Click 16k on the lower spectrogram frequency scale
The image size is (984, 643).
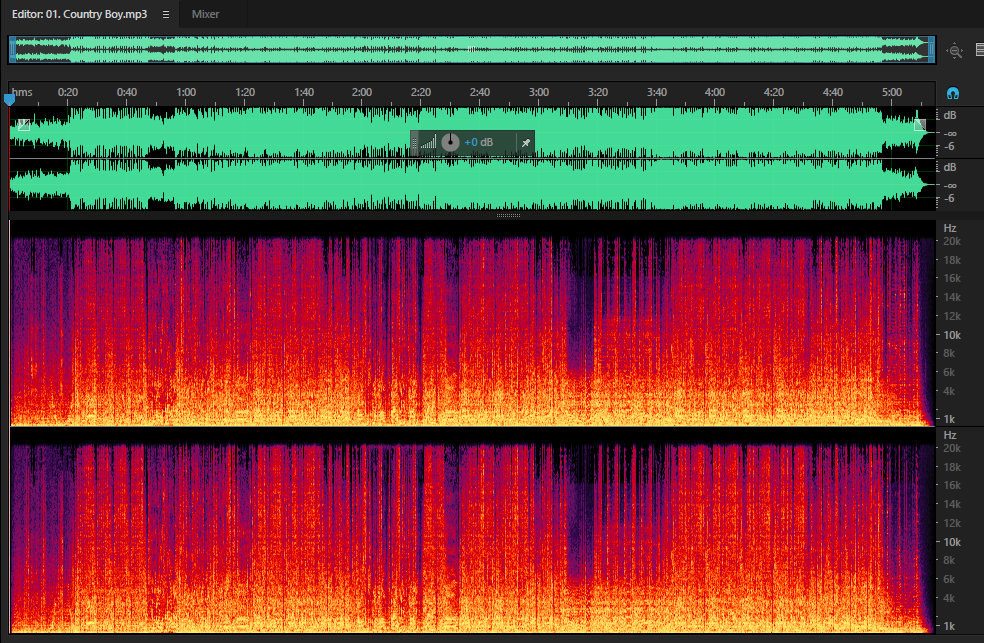tap(952, 486)
